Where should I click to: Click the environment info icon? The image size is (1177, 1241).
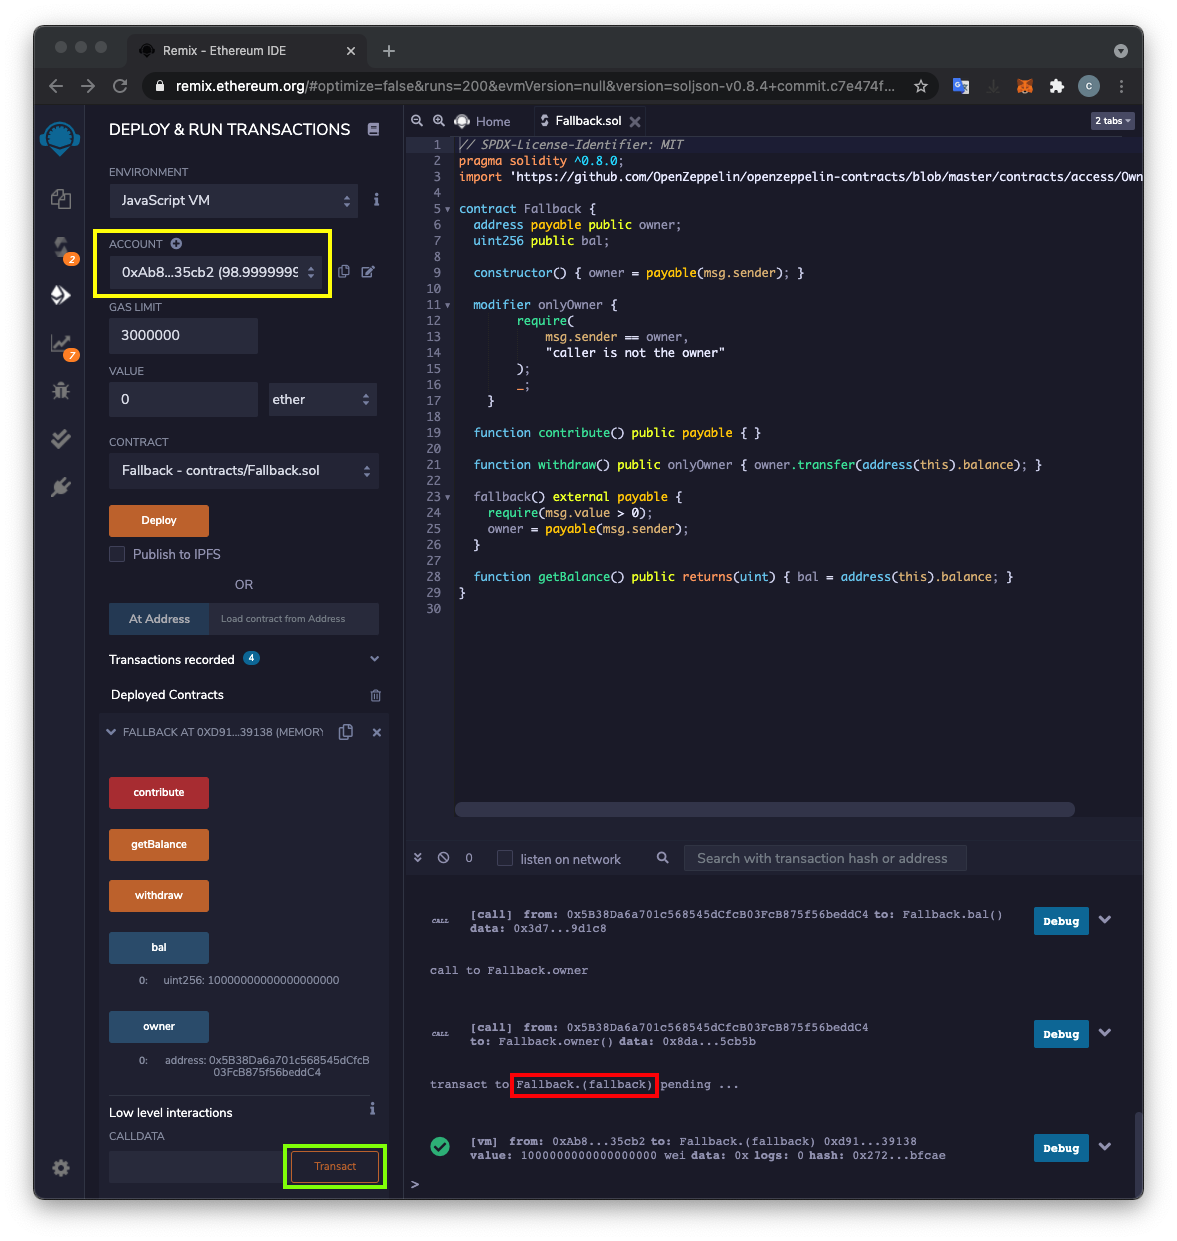click(376, 200)
